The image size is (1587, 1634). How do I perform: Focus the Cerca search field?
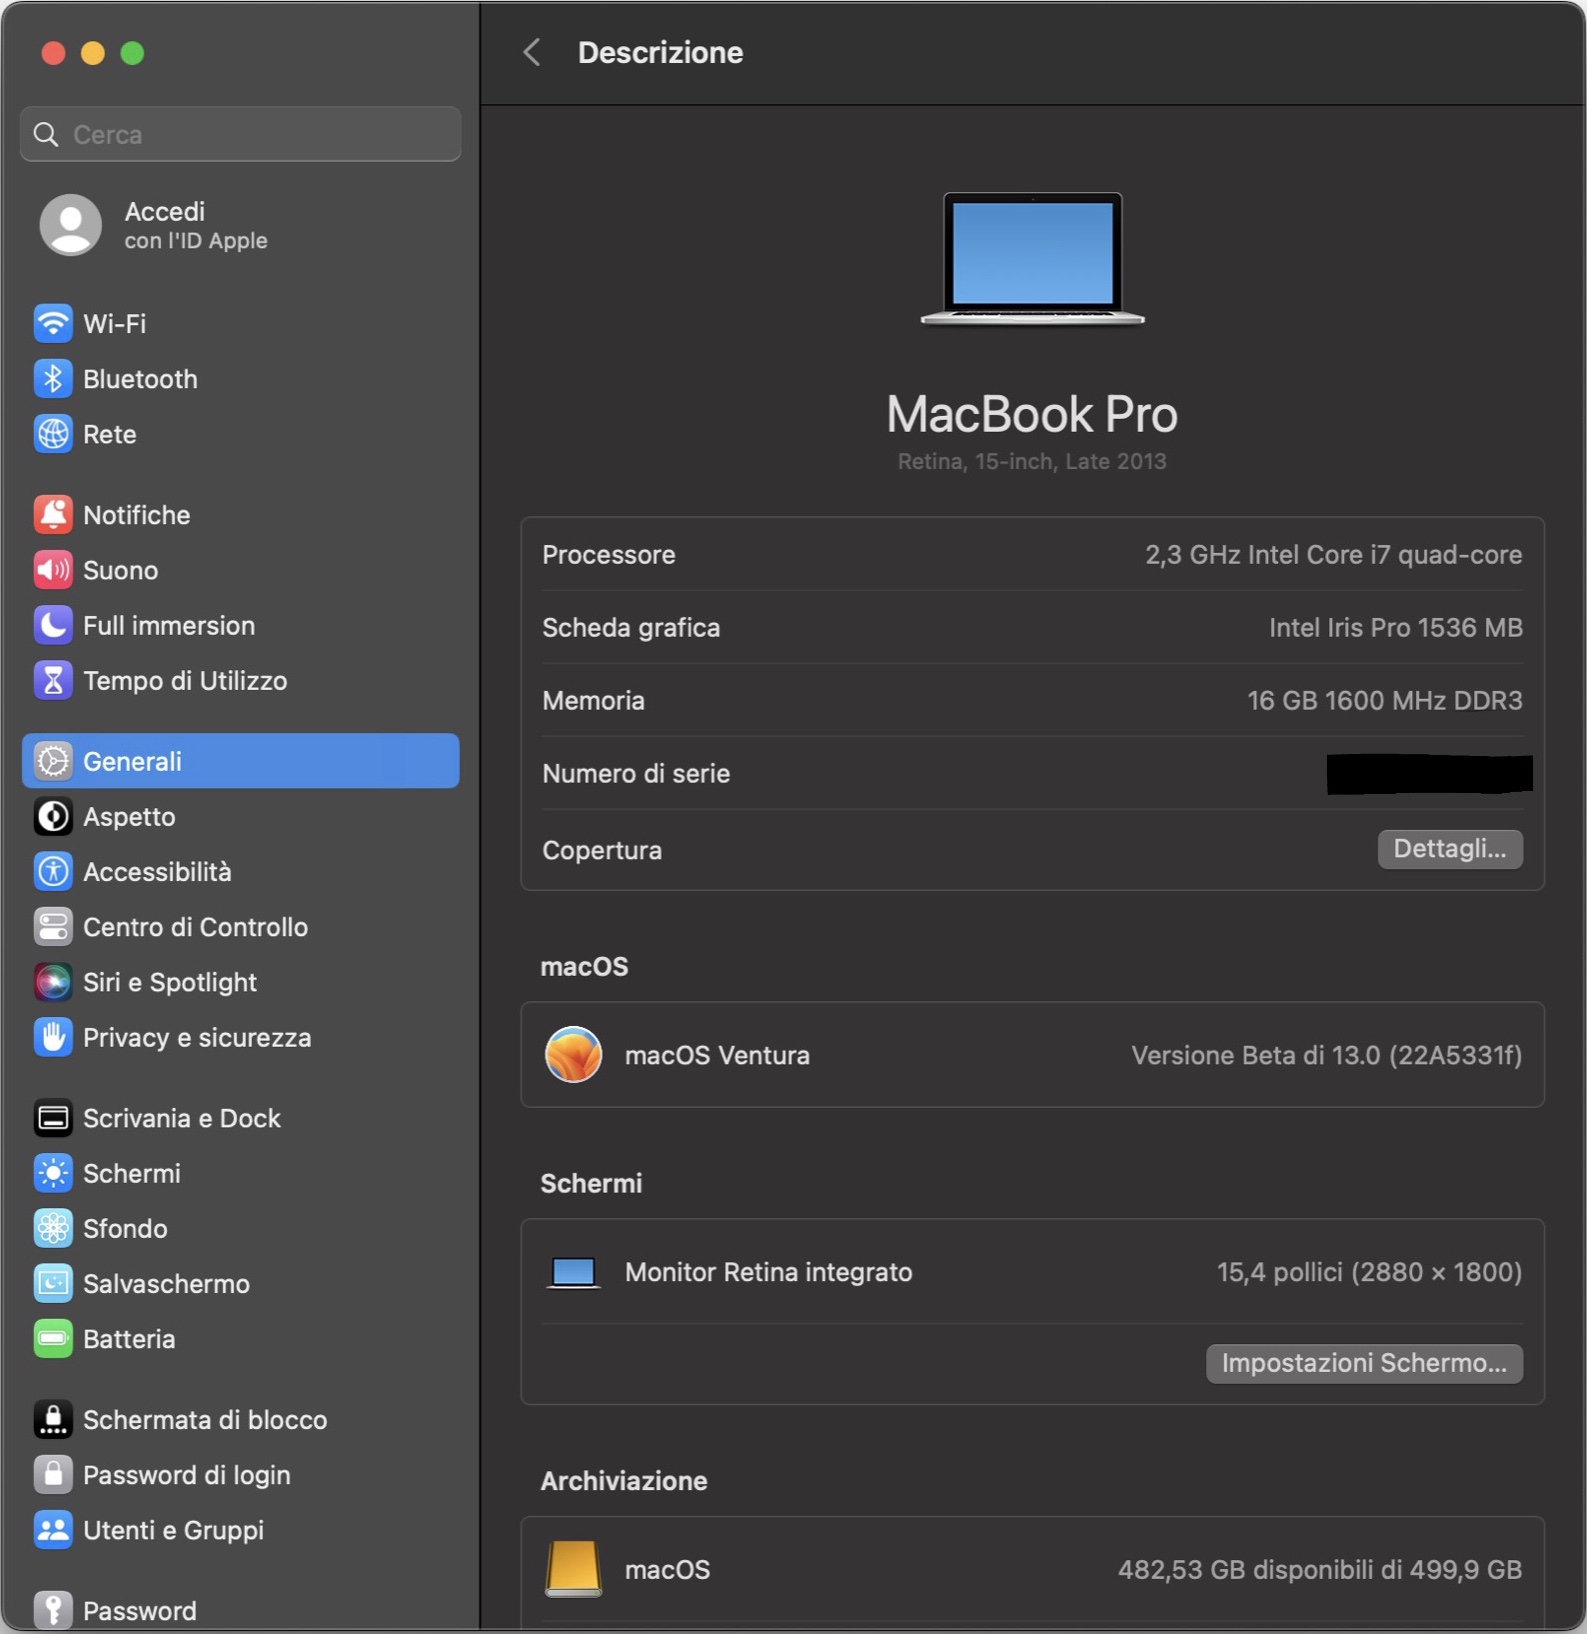point(240,134)
